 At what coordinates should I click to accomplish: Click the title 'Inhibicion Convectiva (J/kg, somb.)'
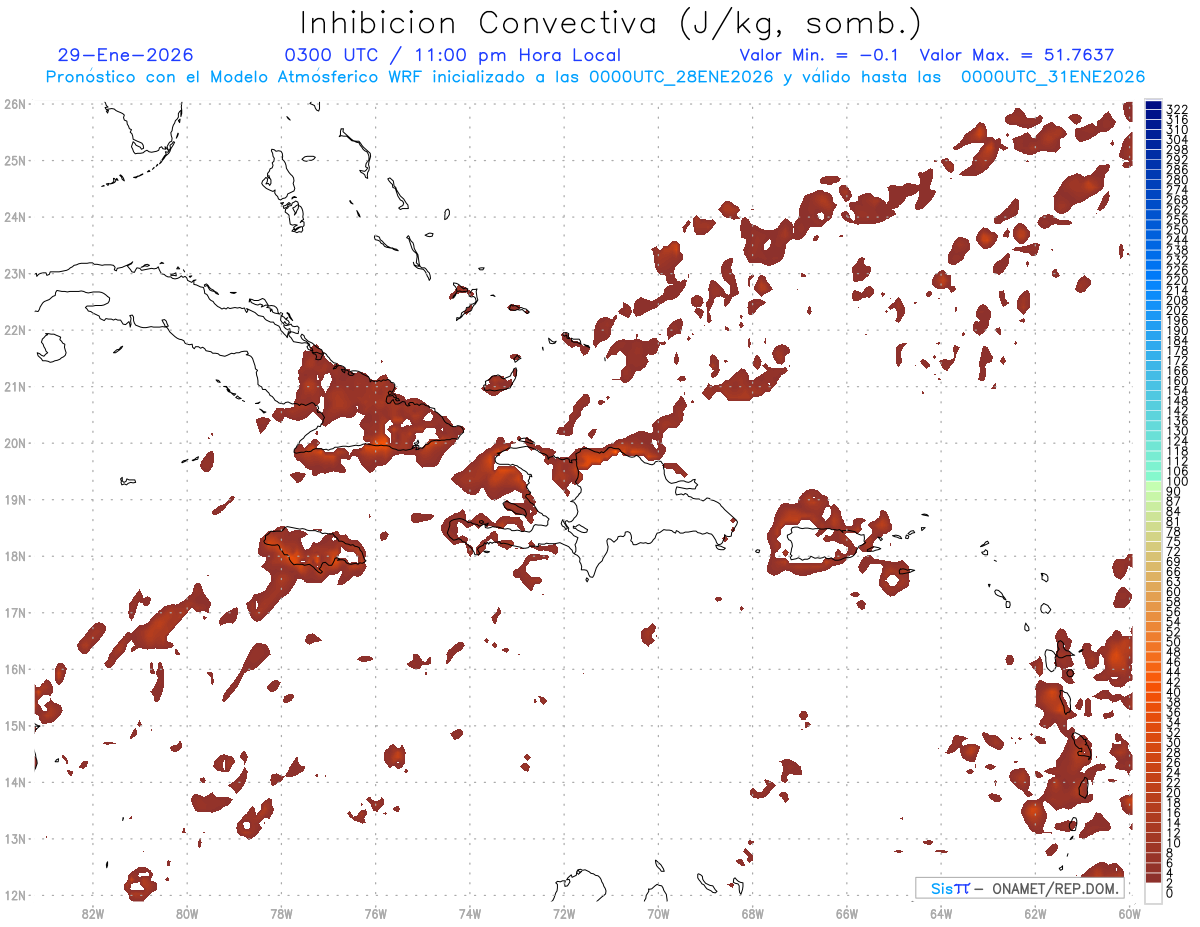611,23
